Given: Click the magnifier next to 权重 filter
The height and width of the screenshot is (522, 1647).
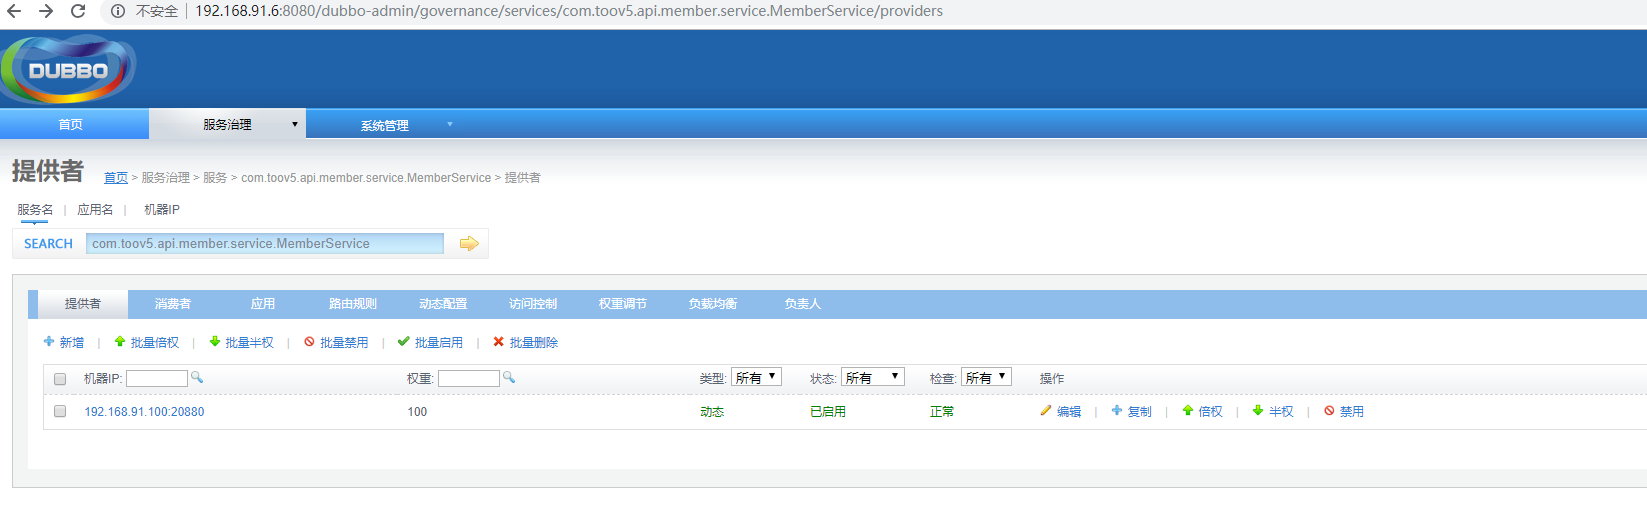Looking at the screenshot, I should pos(509,377).
